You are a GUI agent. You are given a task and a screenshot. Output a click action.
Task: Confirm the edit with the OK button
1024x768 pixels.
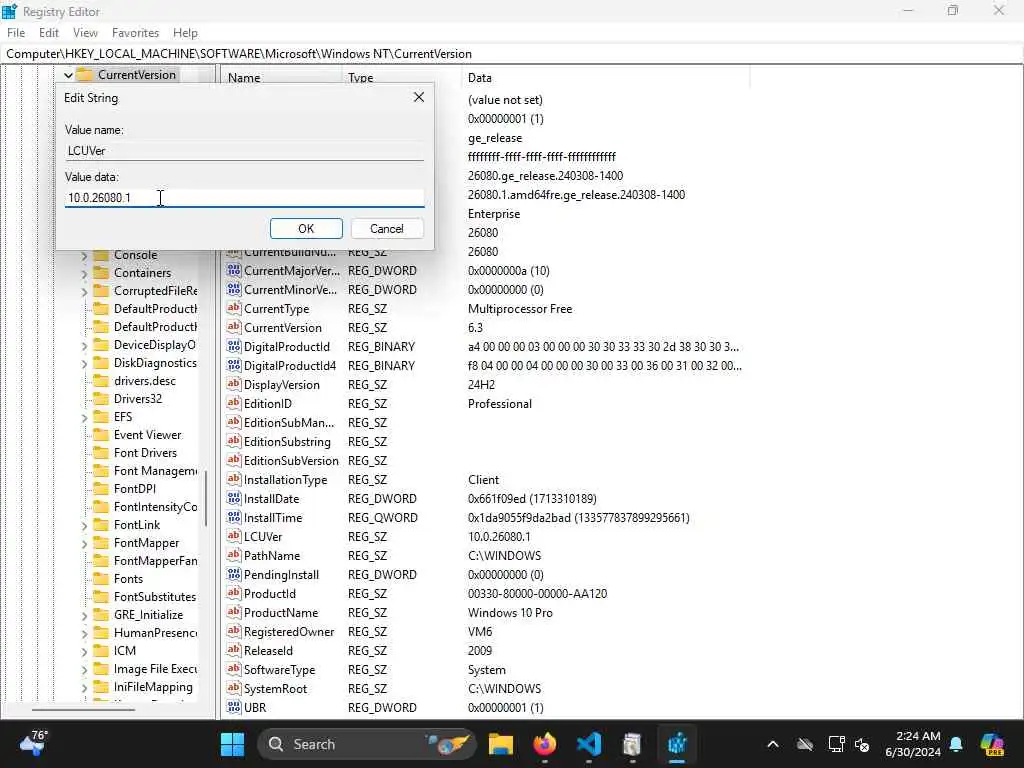[306, 229]
